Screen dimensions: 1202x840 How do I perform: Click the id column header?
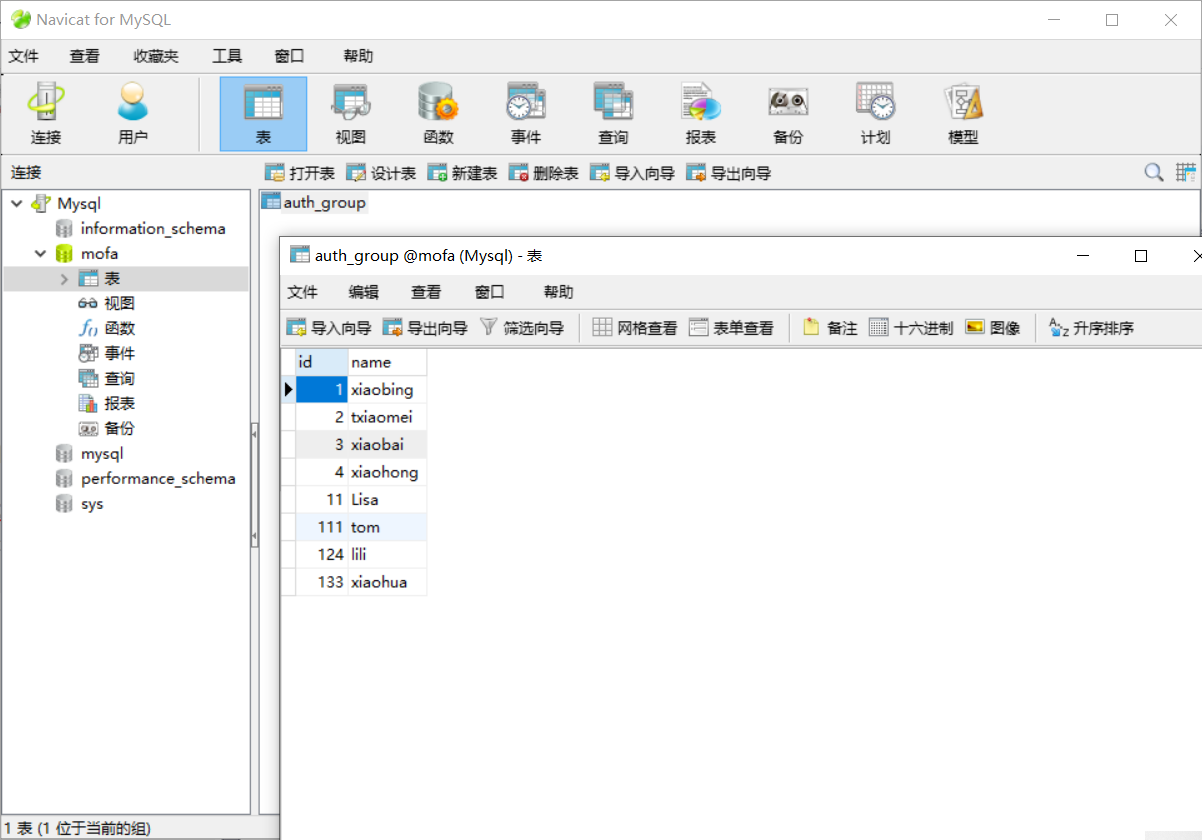[x=321, y=362]
